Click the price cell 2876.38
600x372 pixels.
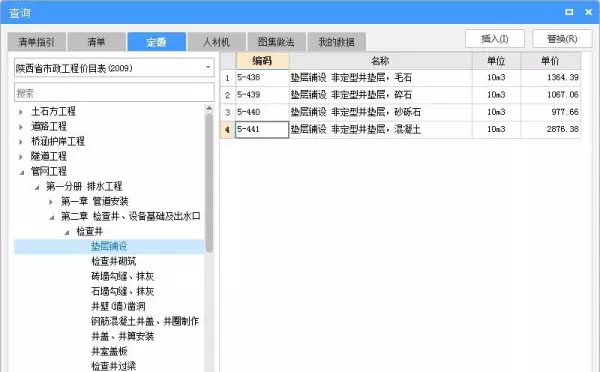coord(551,129)
